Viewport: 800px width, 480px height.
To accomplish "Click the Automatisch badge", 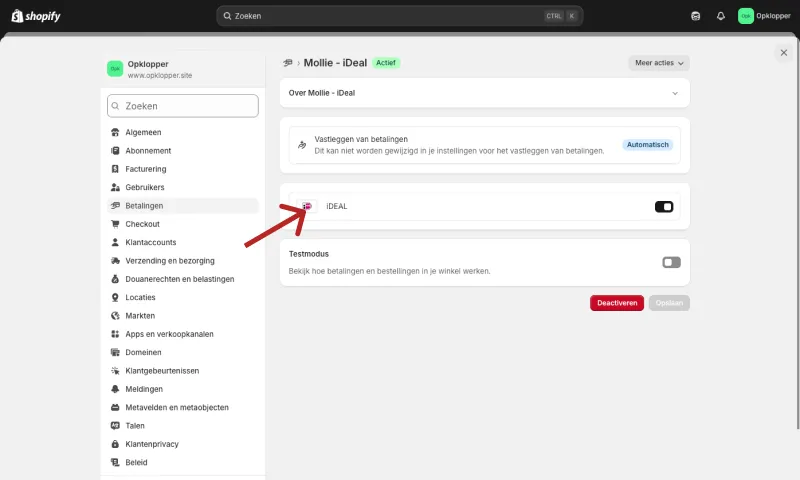I will click(x=647, y=145).
